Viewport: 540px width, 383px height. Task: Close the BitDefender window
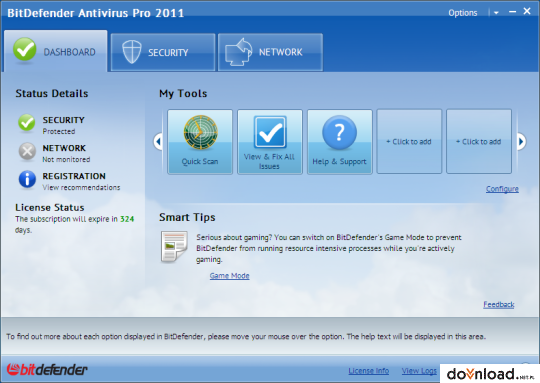click(x=527, y=11)
